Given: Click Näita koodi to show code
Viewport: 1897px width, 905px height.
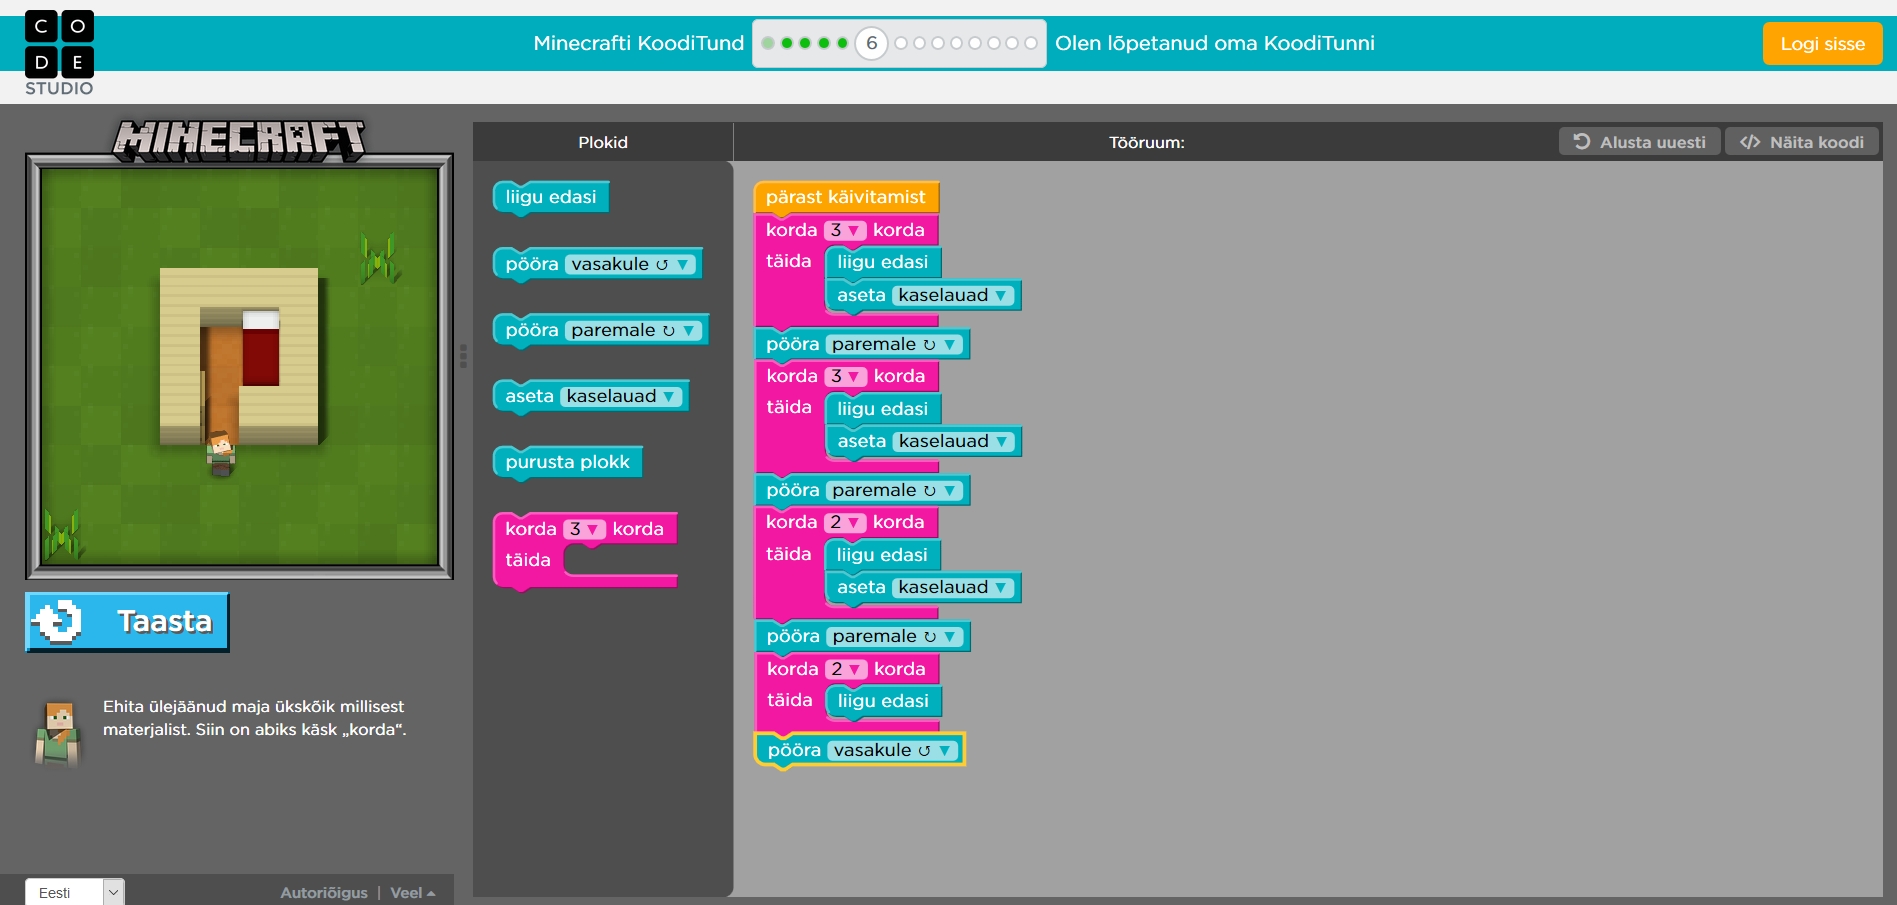Looking at the screenshot, I should pos(1802,142).
